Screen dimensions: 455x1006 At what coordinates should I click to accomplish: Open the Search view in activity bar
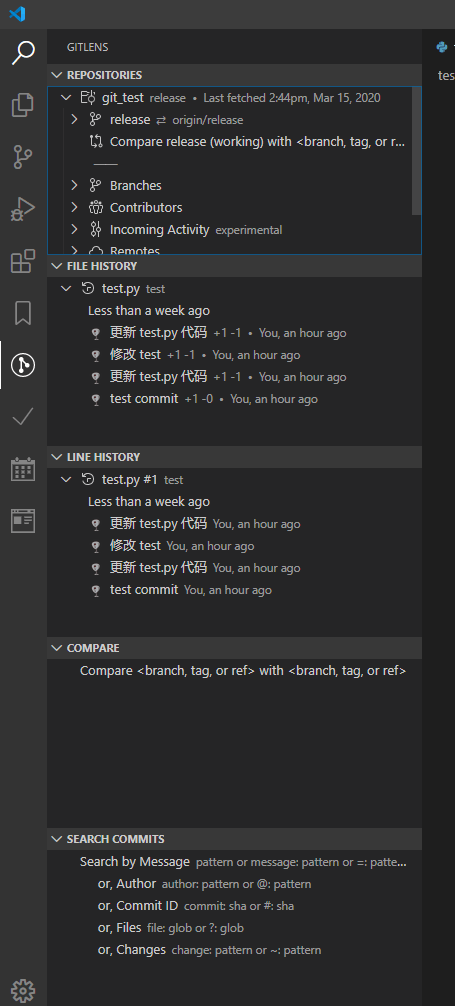coord(23,52)
